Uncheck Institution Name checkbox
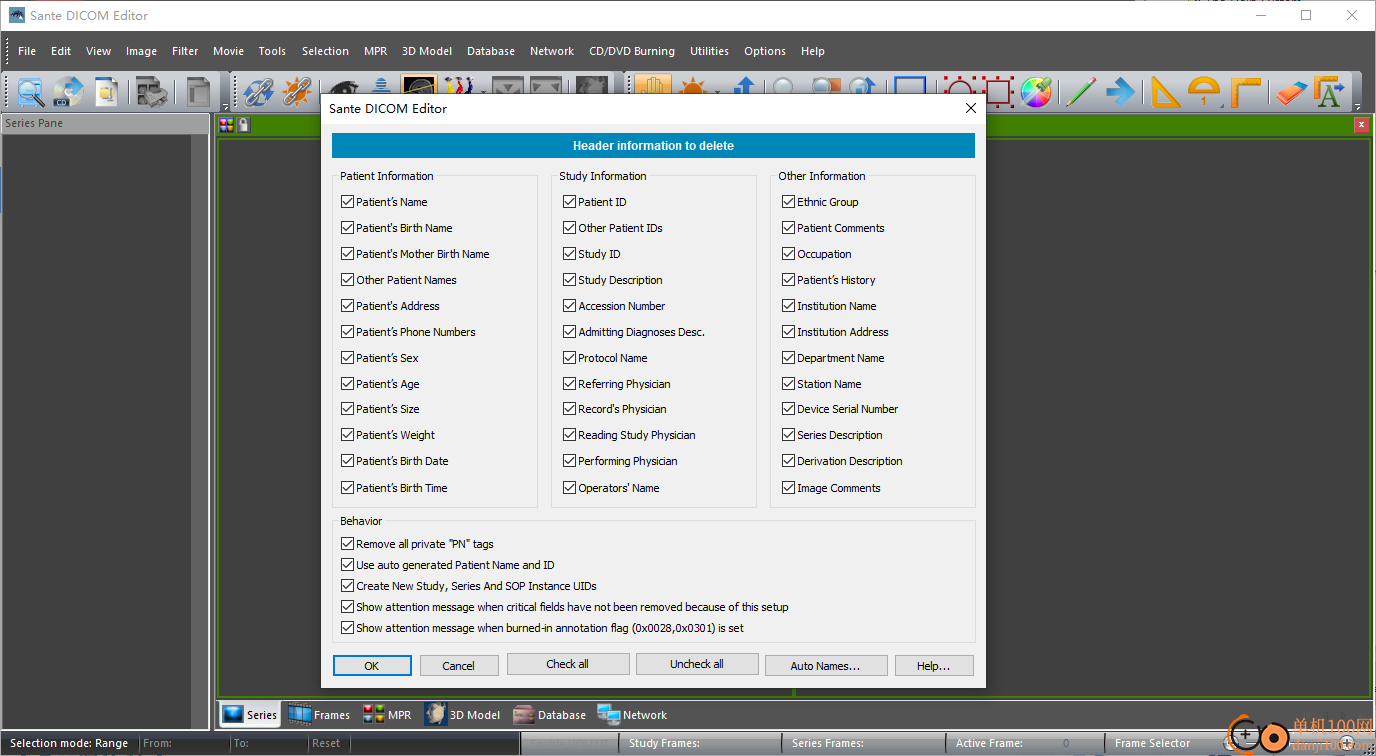The image size is (1376, 756). coord(789,306)
